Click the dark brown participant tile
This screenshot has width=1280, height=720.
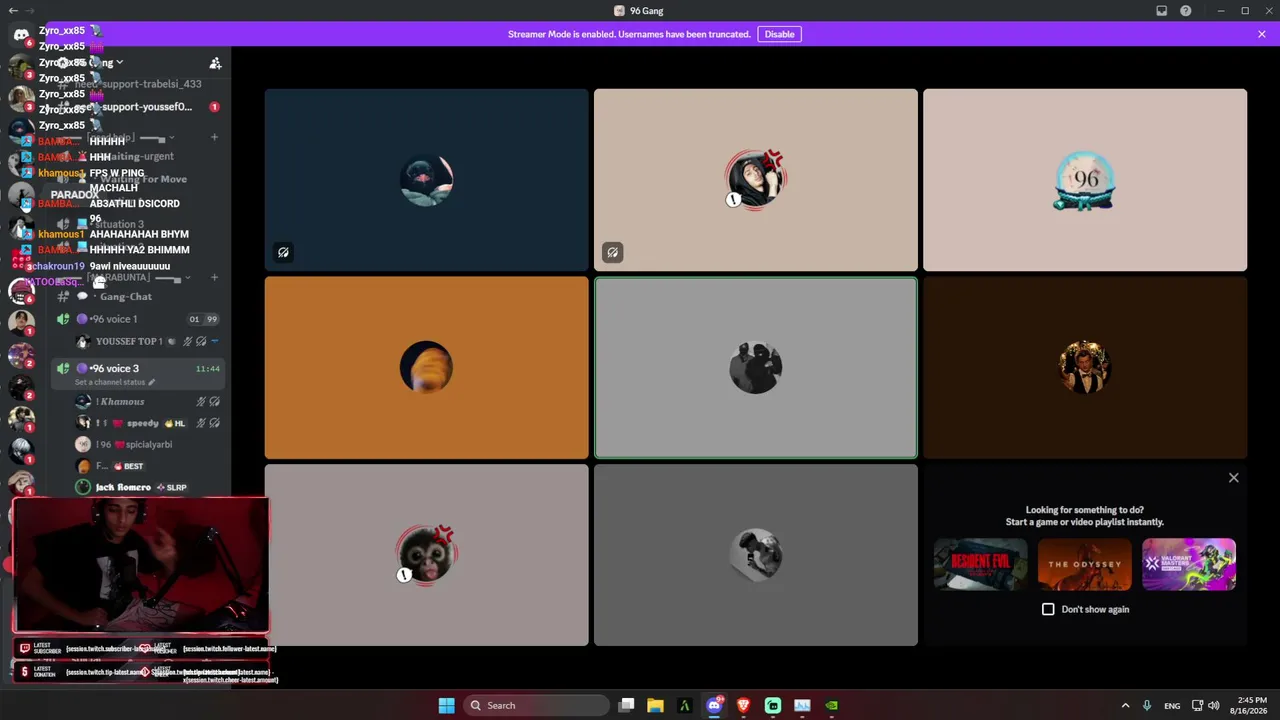1085,368
